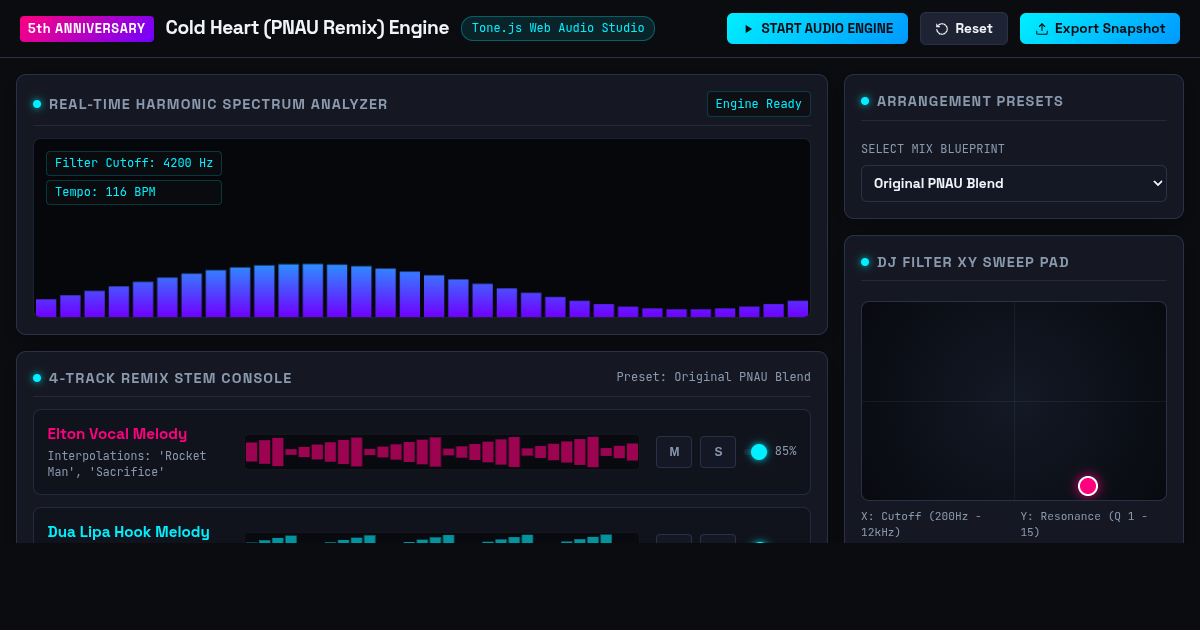
Task: Adjust the Elton Vocal Melody volume slider
Action: (x=759, y=452)
